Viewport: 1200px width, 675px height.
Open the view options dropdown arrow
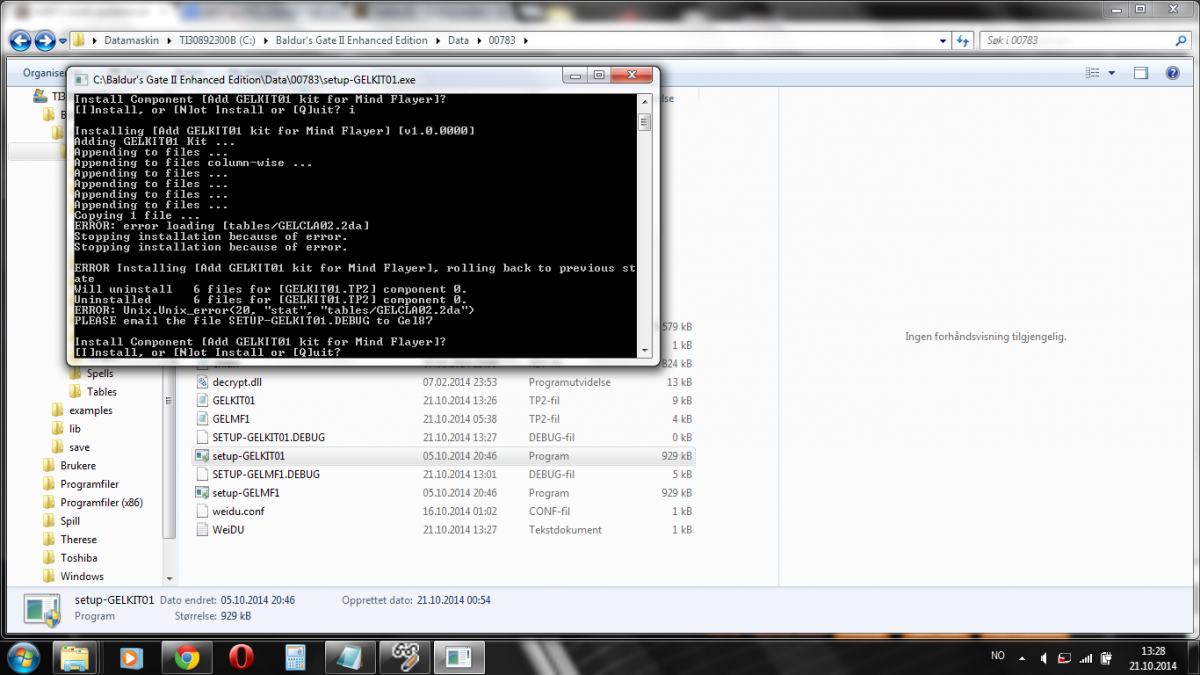1112,73
